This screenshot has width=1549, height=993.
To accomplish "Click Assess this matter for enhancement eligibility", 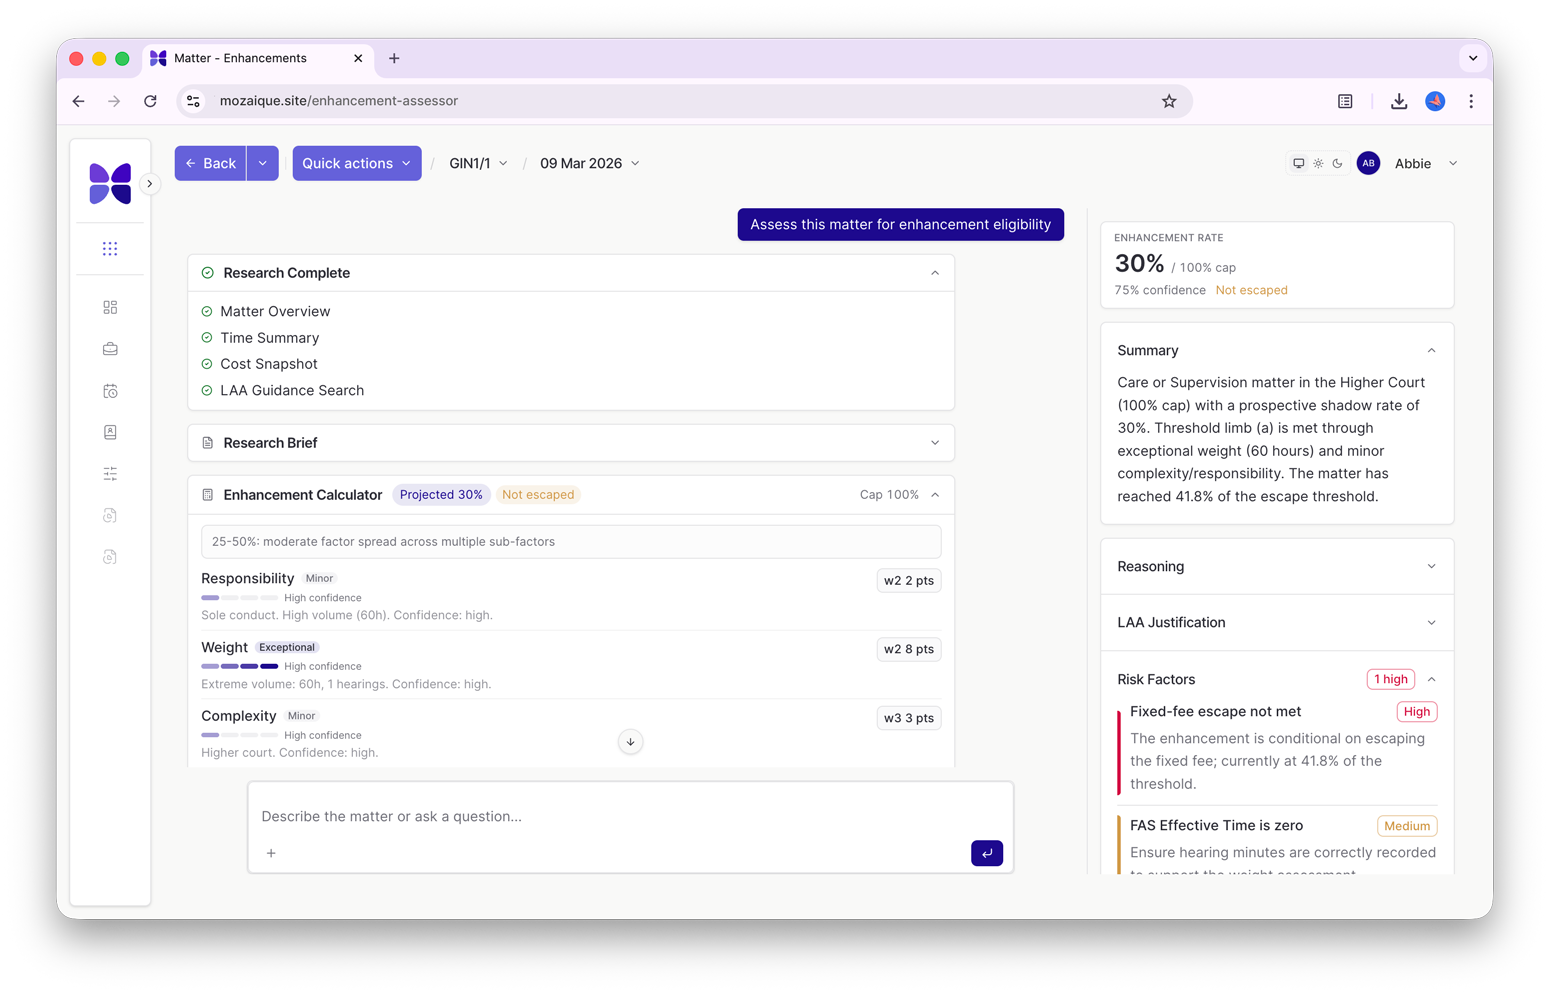I will click(900, 225).
